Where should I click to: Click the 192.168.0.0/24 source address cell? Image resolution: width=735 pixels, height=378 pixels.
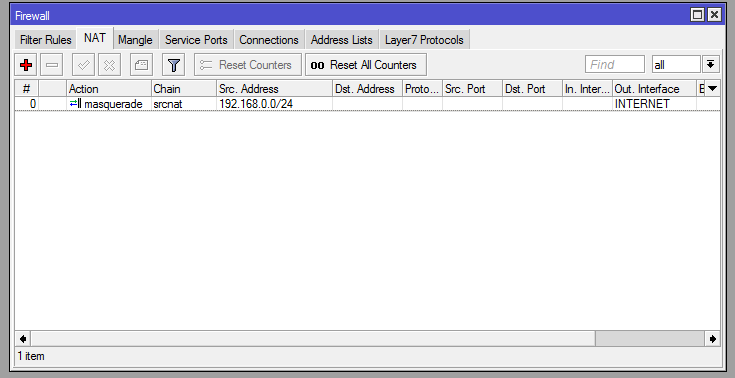pyautogui.click(x=274, y=104)
